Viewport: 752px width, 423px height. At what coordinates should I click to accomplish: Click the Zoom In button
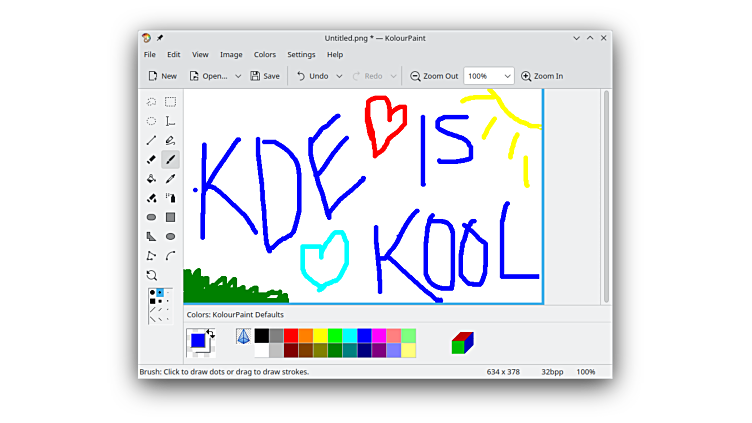tap(541, 76)
